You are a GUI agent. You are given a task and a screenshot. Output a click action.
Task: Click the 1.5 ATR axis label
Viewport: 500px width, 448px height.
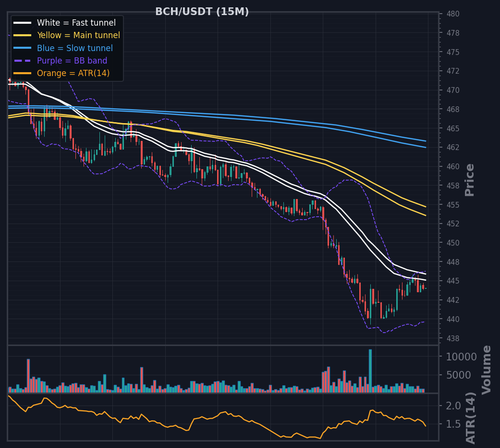click(453, 424)
